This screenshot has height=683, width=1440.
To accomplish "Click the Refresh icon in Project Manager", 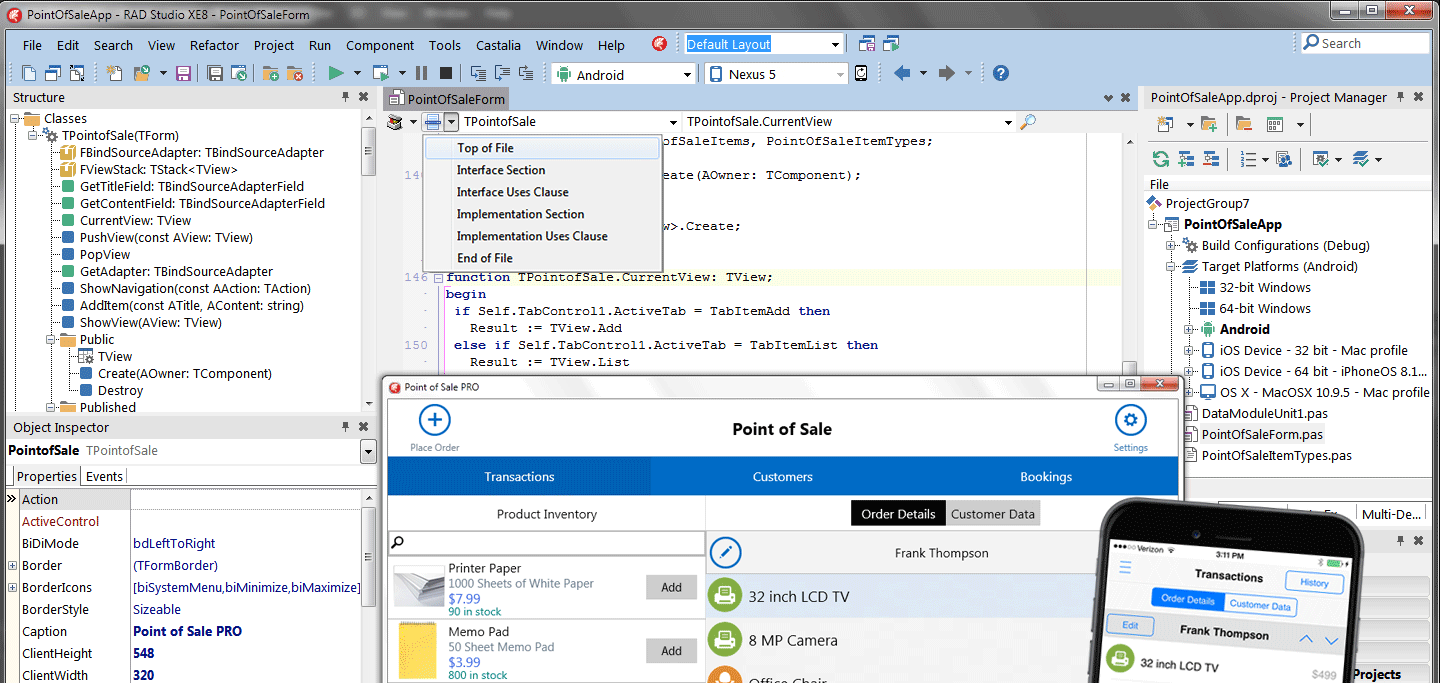I will click(x=1161, y=159).
